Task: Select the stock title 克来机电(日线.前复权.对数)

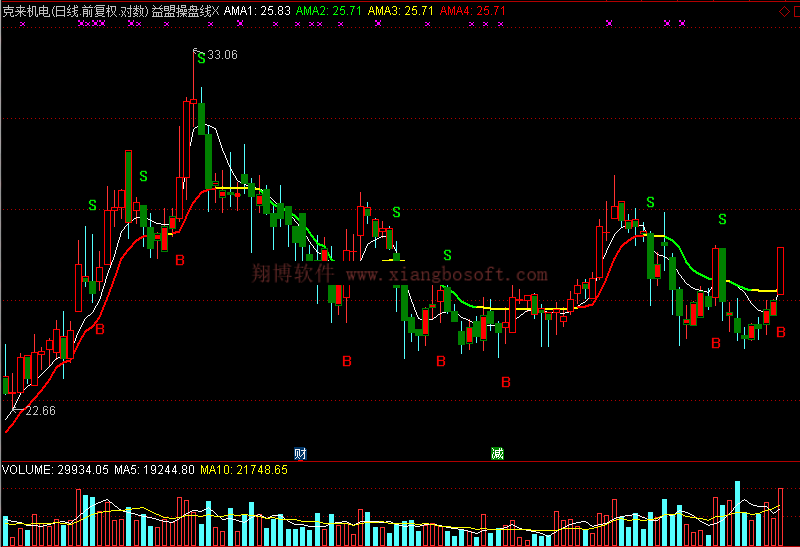Action: point(76,11)
